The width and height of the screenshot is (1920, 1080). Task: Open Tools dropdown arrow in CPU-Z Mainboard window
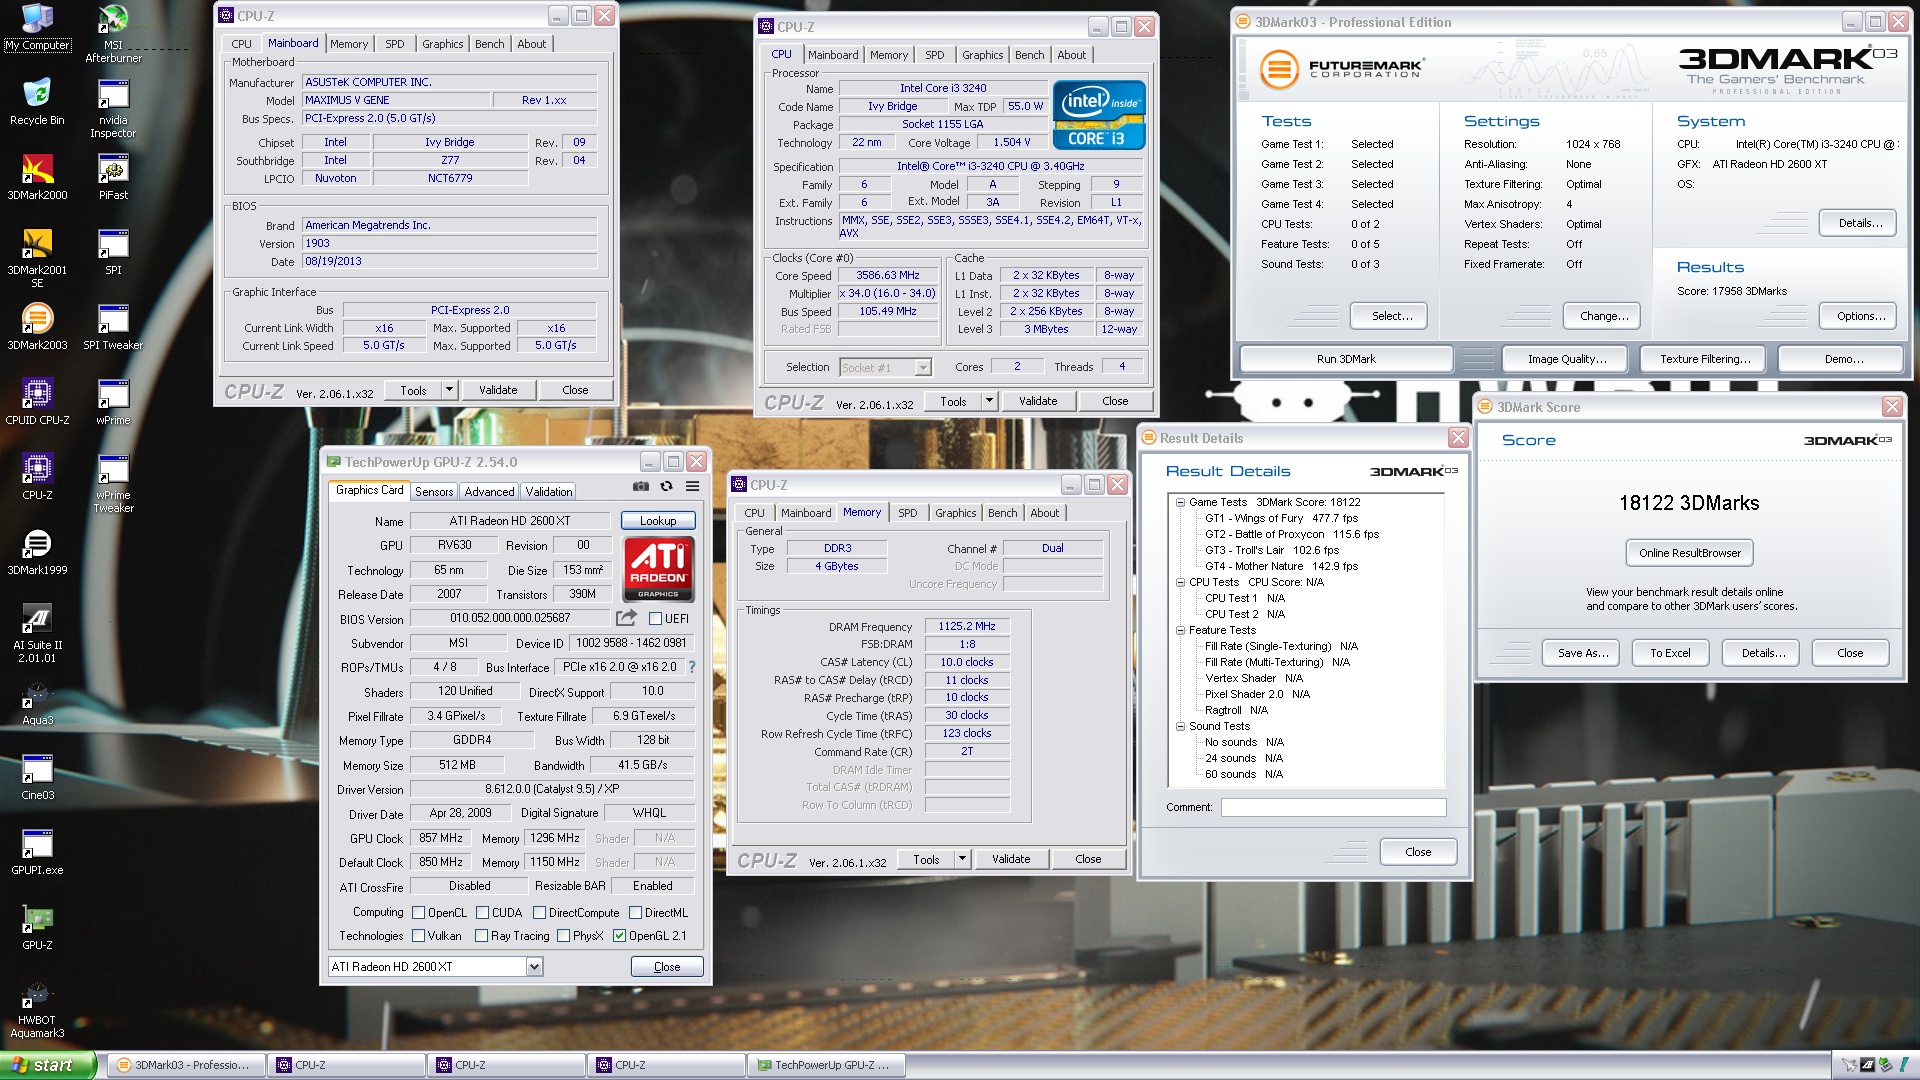[x=449, y=390]
